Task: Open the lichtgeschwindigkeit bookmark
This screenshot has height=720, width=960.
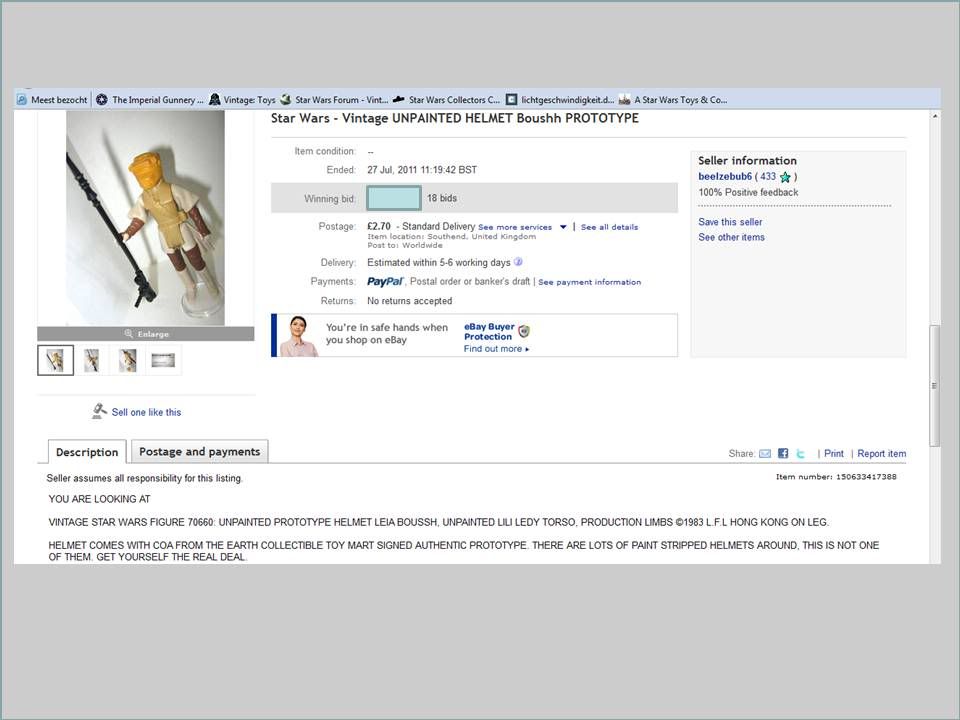Action: 560,100
